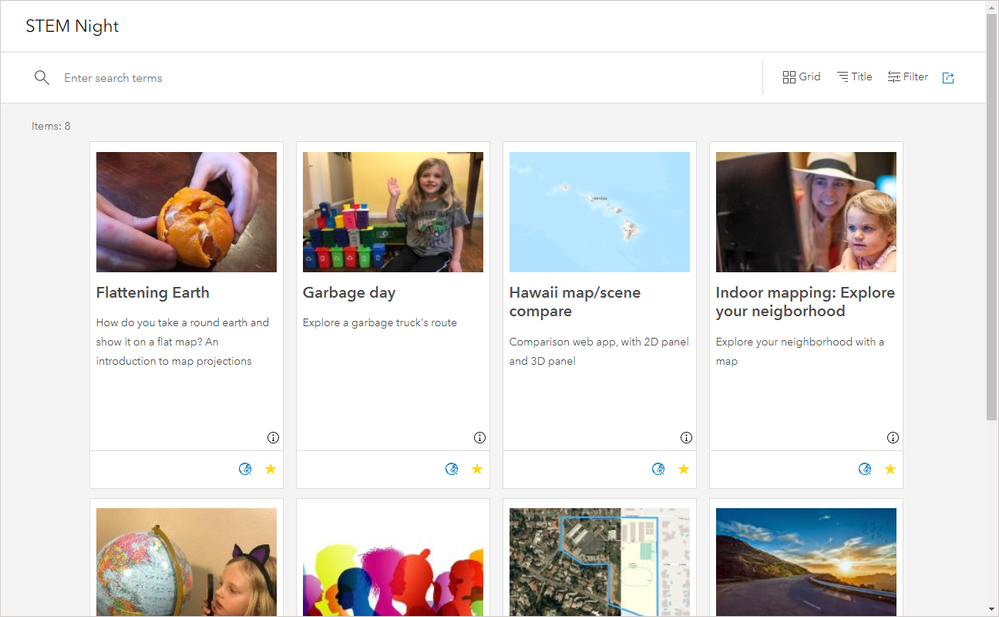The width and height of the screenshot is (999, 617).
Task: Click app type icon on Indoor mapping
Action: coord(865,469)
